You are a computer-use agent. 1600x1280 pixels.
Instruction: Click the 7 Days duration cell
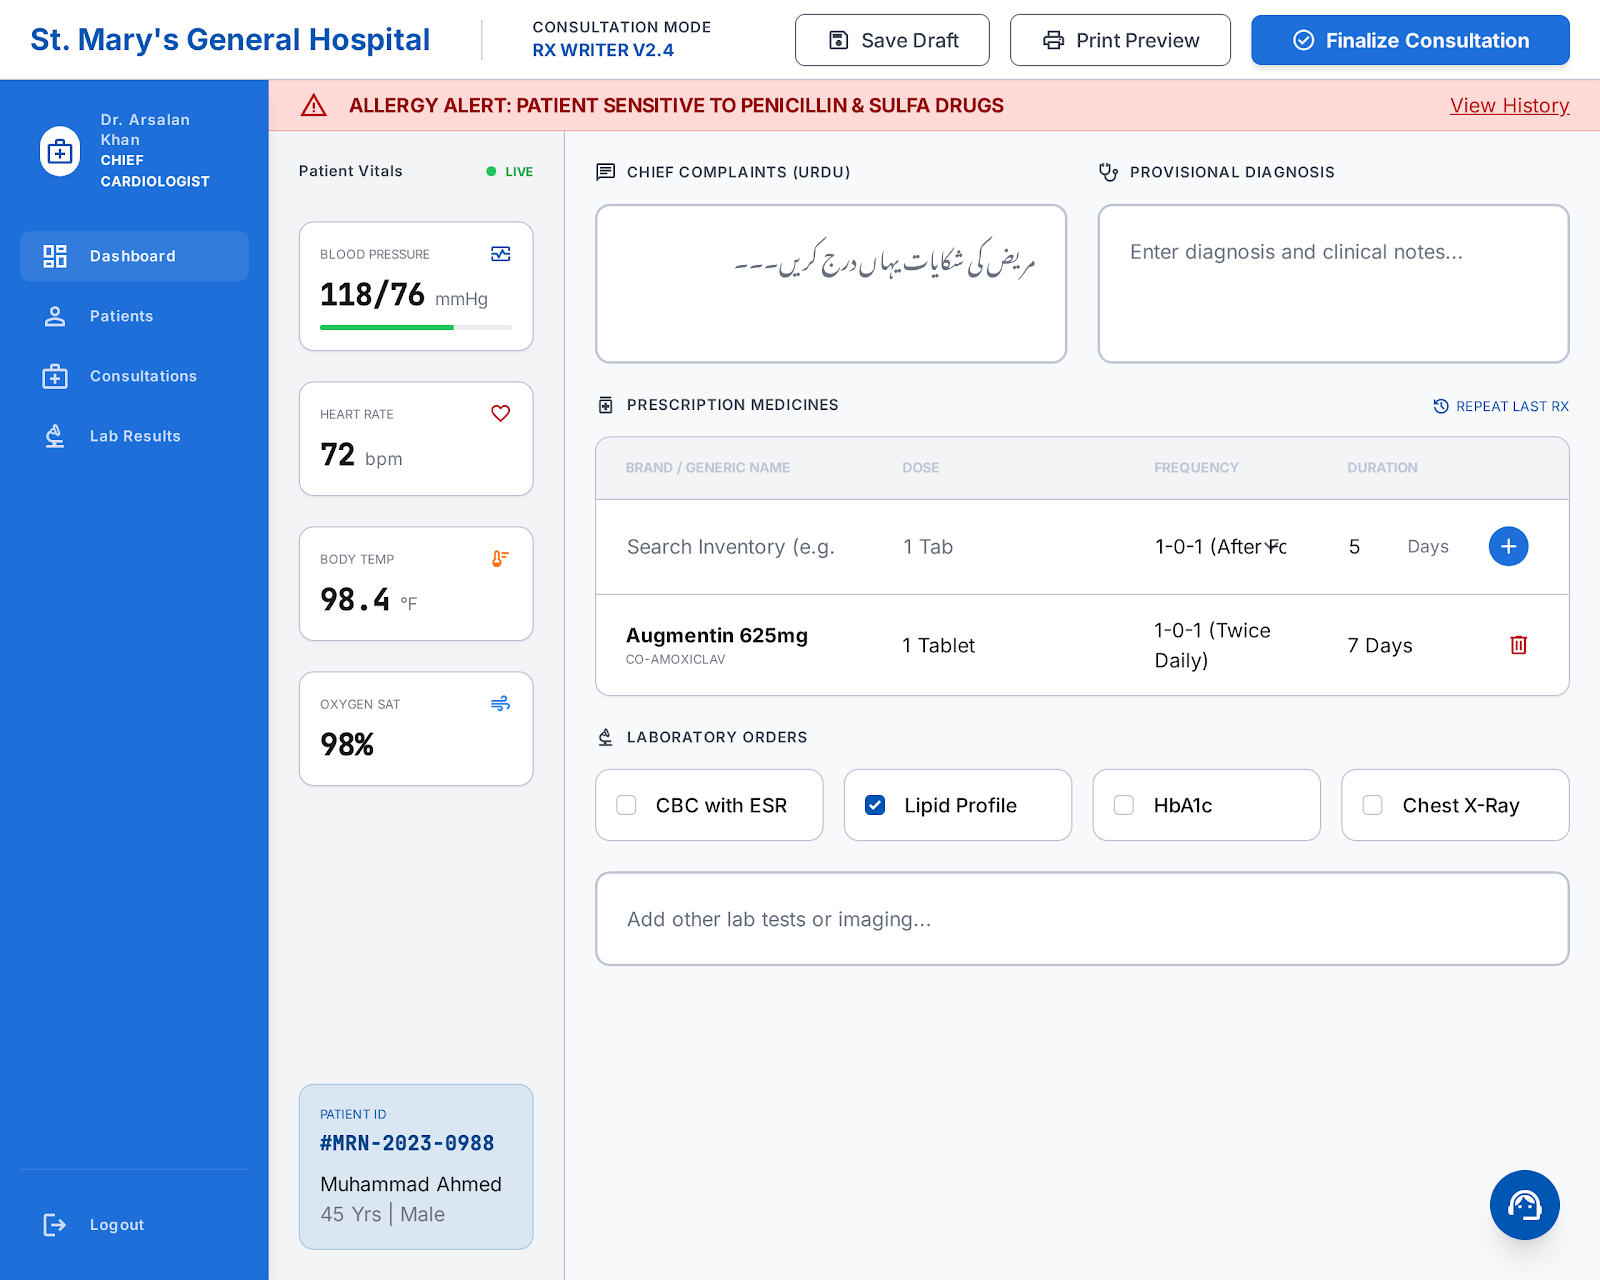(1380, 645)
